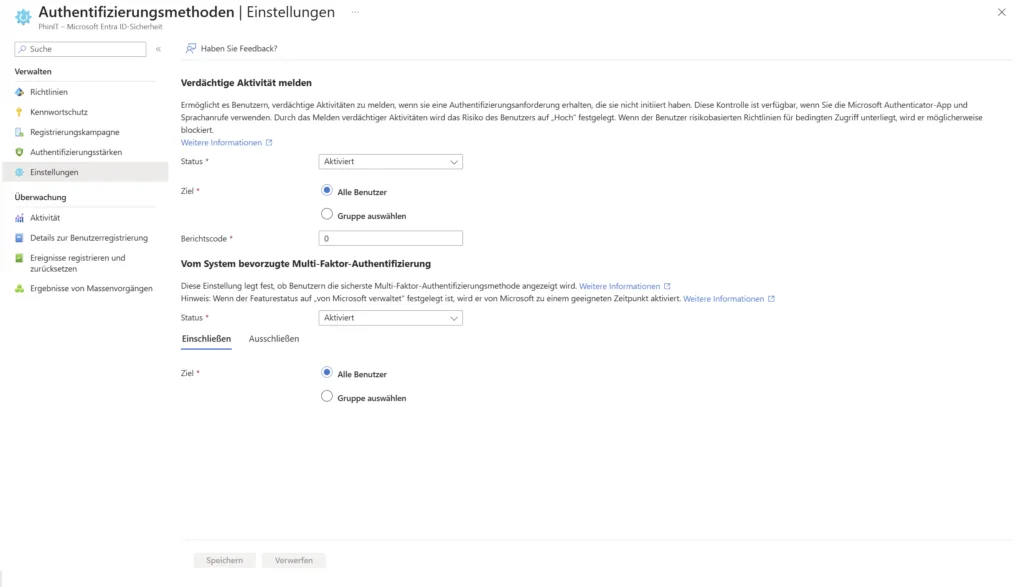Click the Aktivität chart icon
The image size is (1024, 587).
[x=19, y=218]
